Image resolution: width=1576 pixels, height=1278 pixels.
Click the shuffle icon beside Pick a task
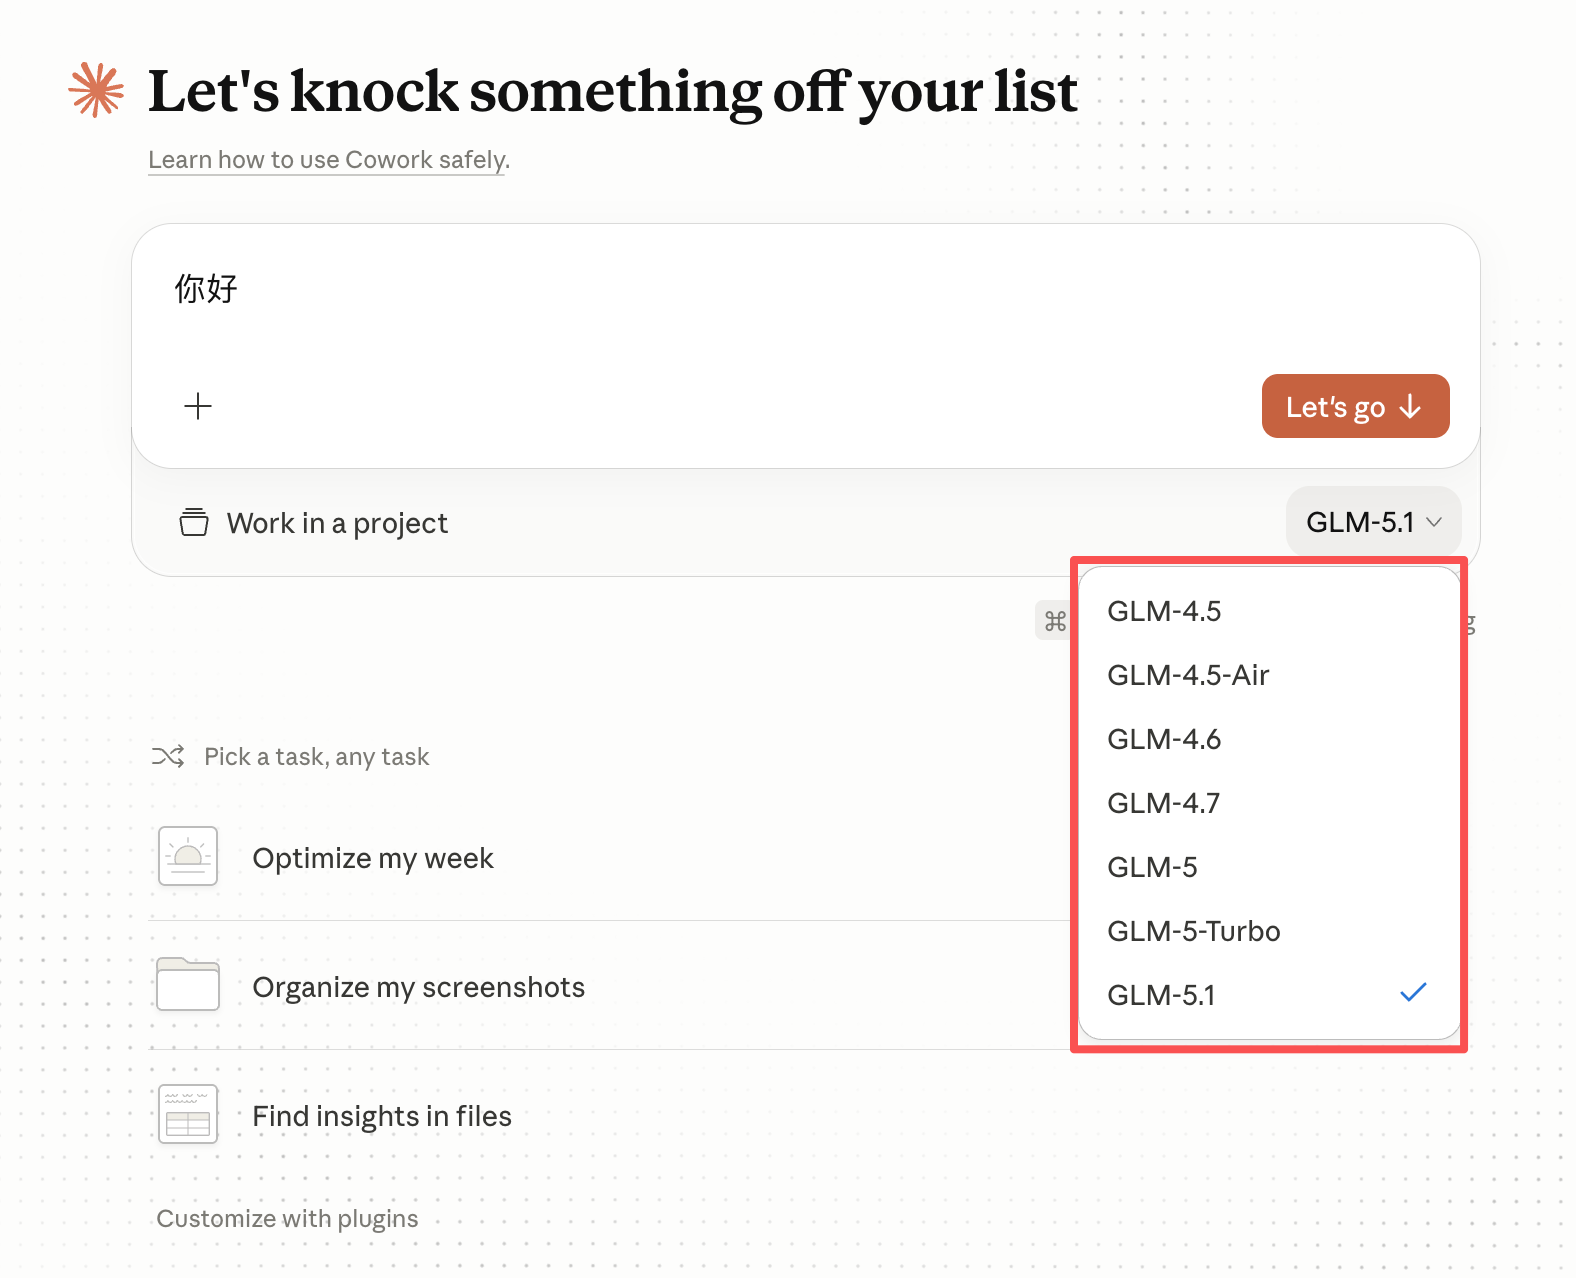pyautogui.click(x=168, y=757)
